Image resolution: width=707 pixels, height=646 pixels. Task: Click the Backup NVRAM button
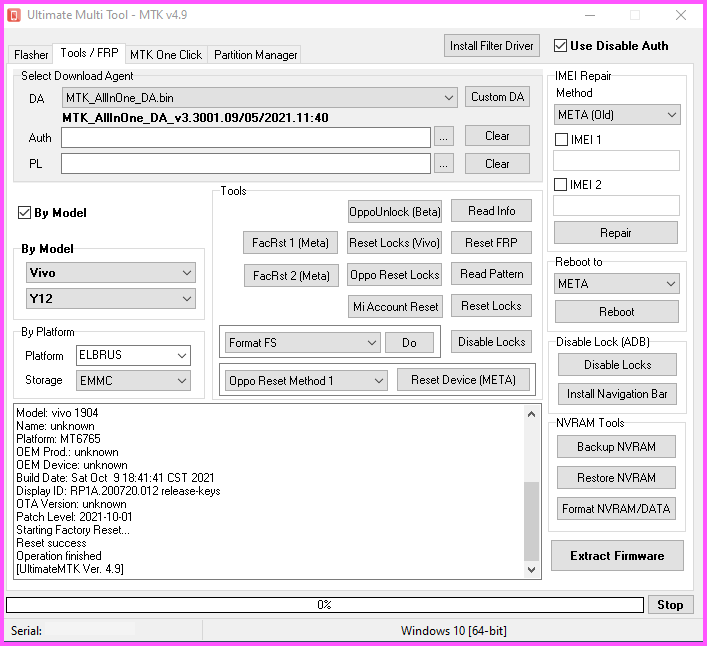[x=616, y=446]
